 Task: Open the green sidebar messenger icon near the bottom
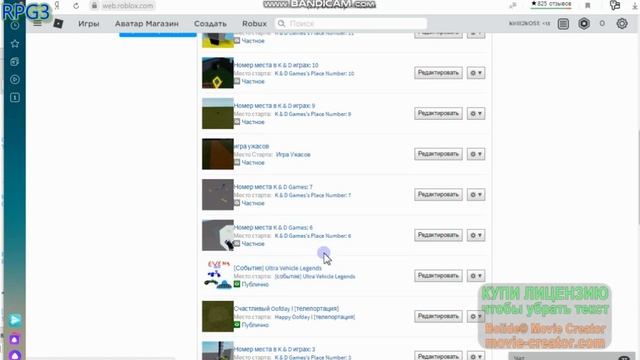pyautogui.click(x=15, y=320)
